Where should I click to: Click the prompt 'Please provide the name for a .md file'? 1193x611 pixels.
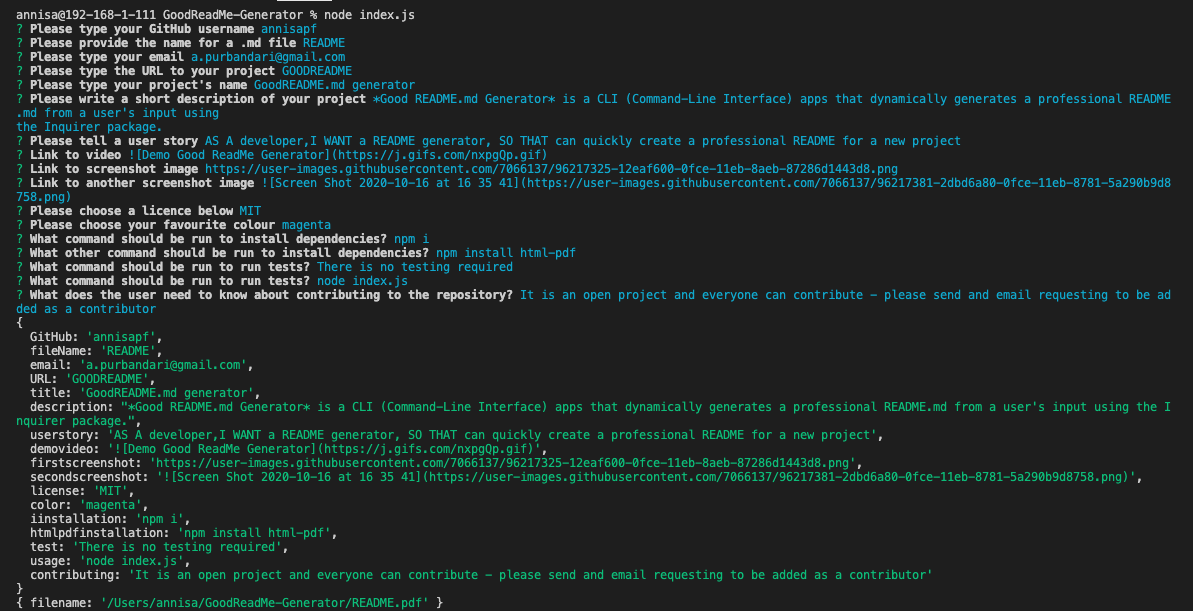[164, 43]
